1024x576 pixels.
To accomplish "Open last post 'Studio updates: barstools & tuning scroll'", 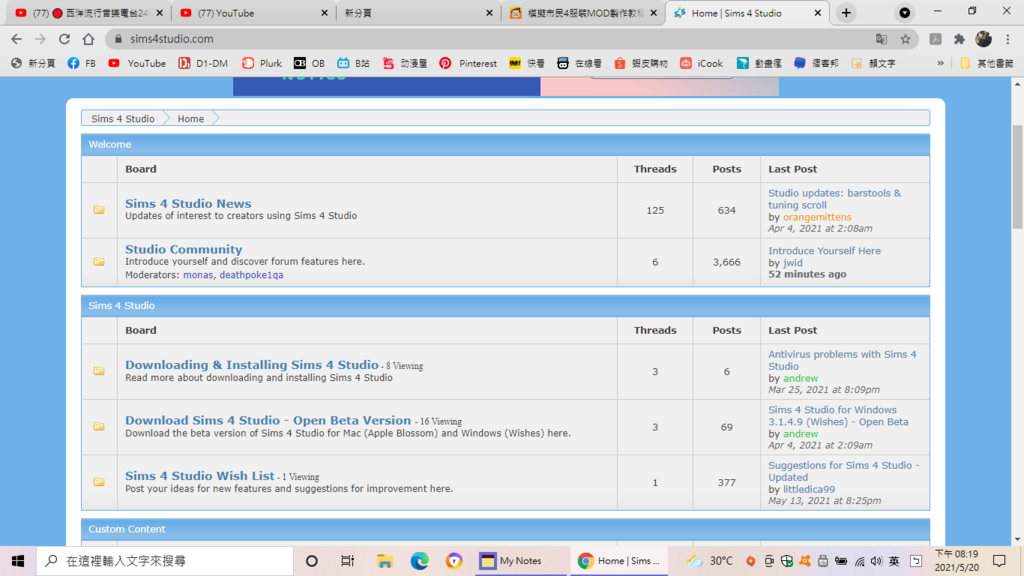I will coord(834,199).
